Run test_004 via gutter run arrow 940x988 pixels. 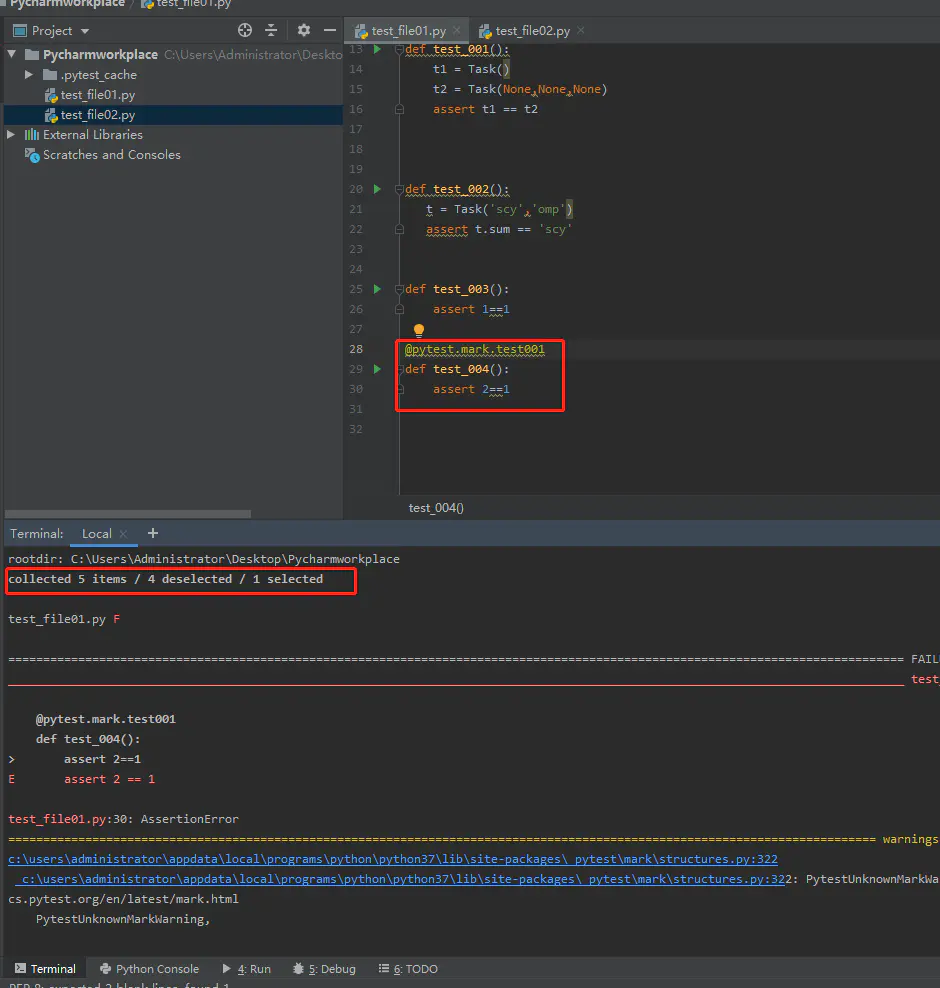pos(377,369)
